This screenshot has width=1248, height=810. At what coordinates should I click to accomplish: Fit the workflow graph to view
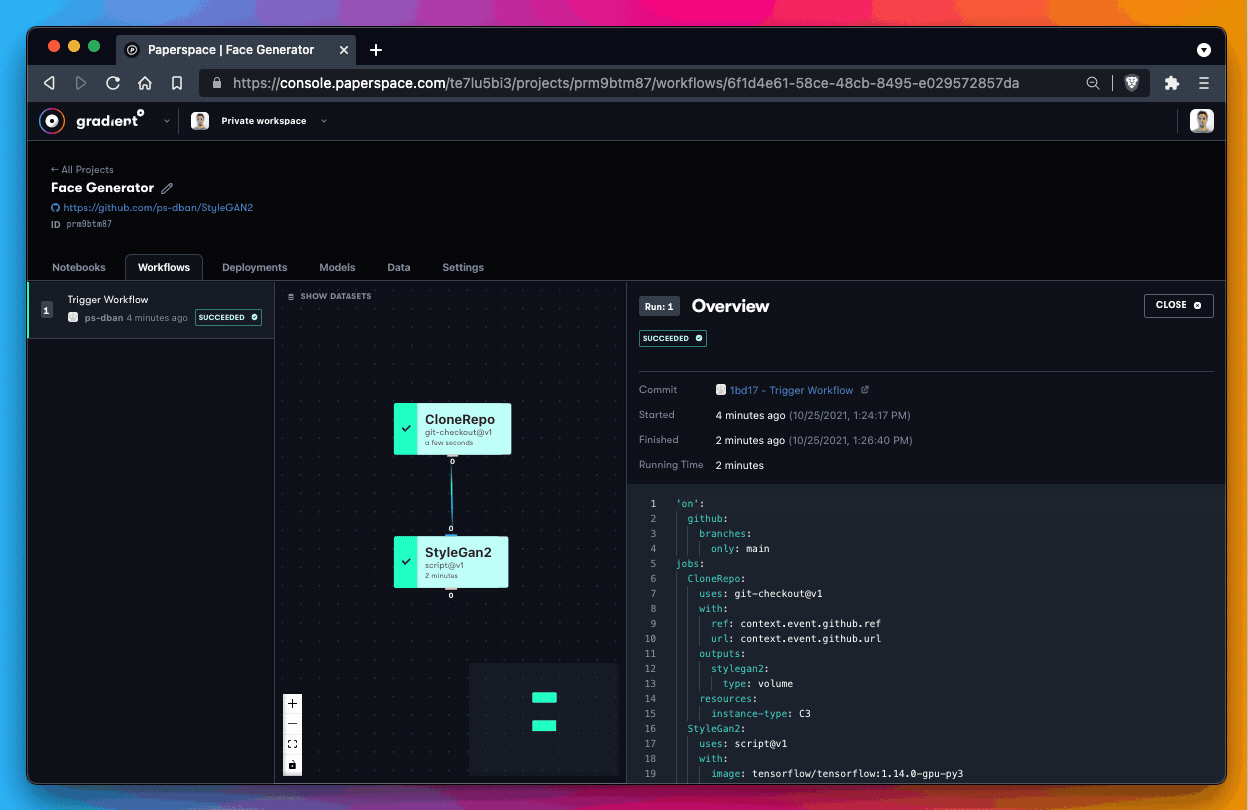click(x=292, y=744)
